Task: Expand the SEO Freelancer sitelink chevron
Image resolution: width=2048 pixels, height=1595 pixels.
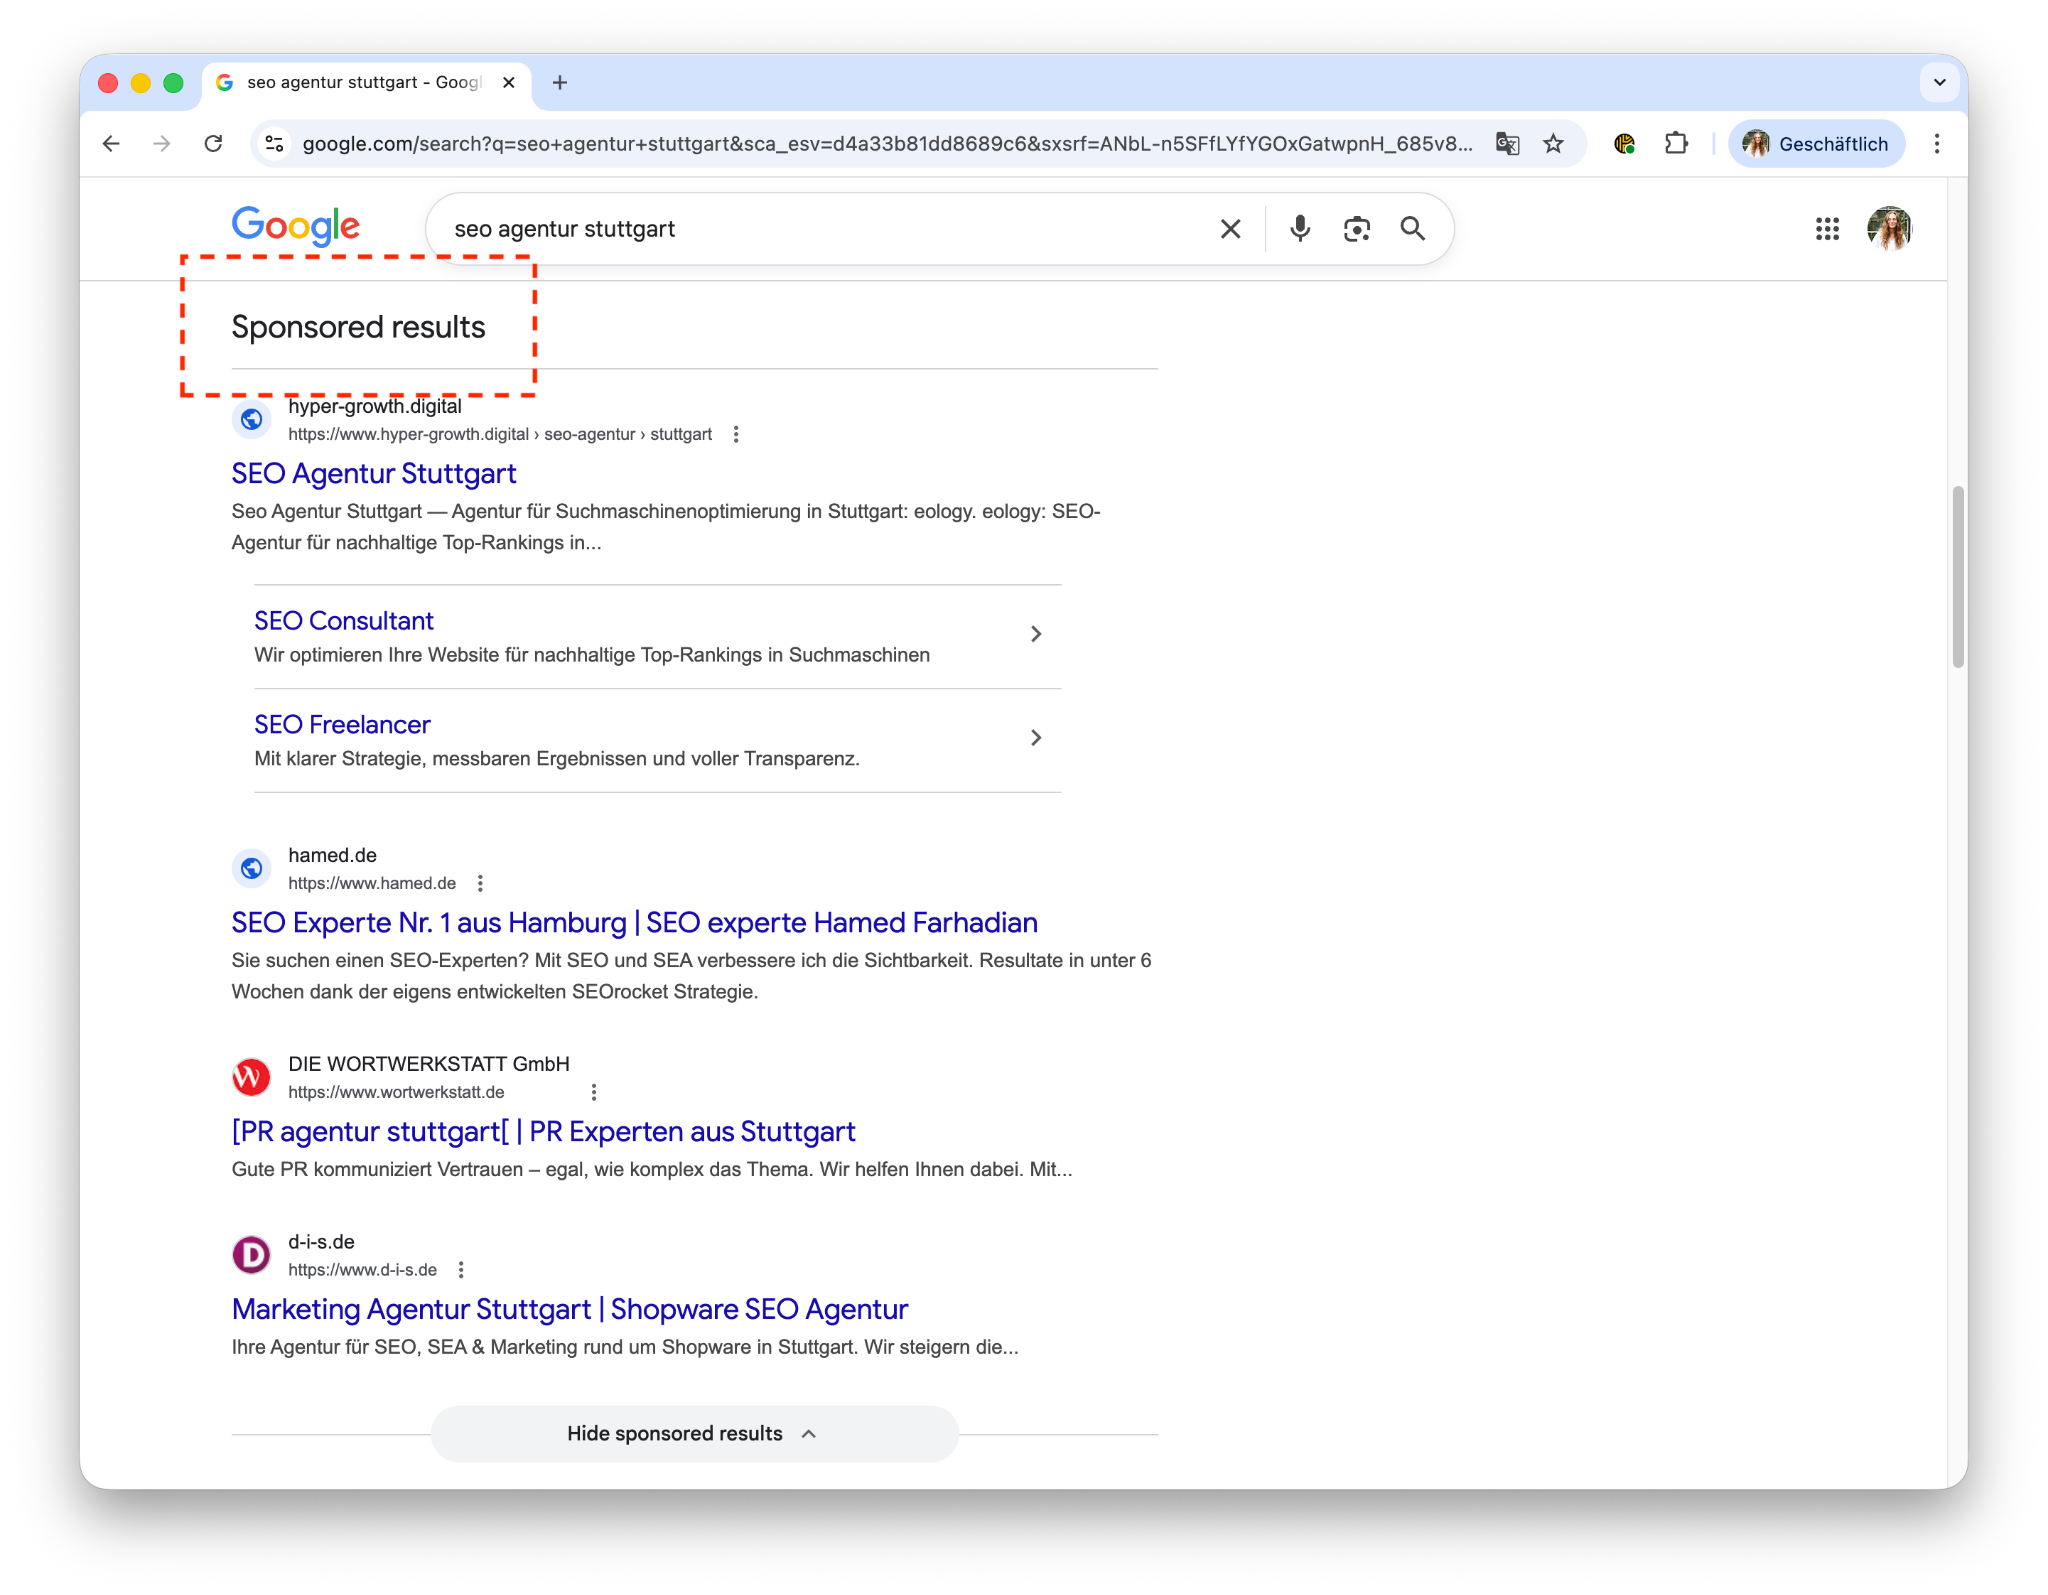Action: (x=1036, y=738)
